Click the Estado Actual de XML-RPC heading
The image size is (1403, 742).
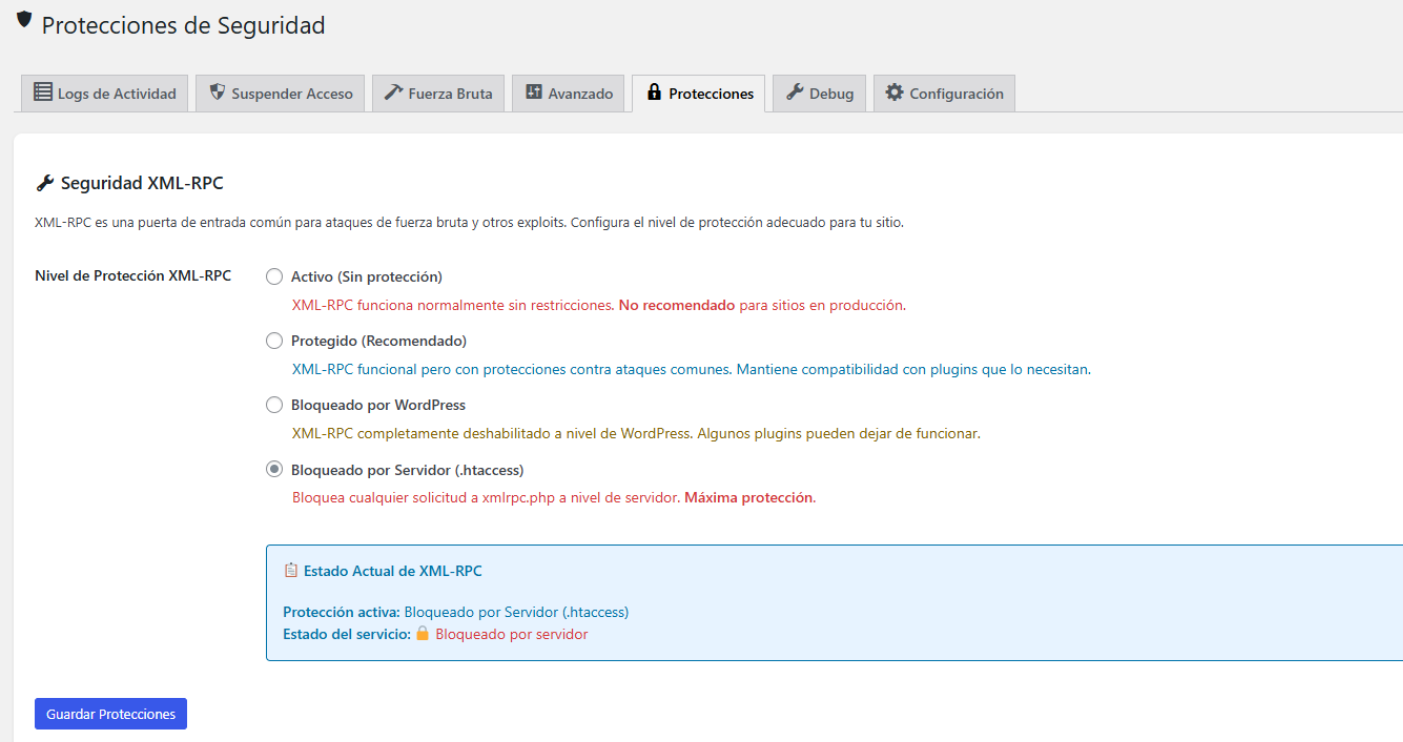392,571
